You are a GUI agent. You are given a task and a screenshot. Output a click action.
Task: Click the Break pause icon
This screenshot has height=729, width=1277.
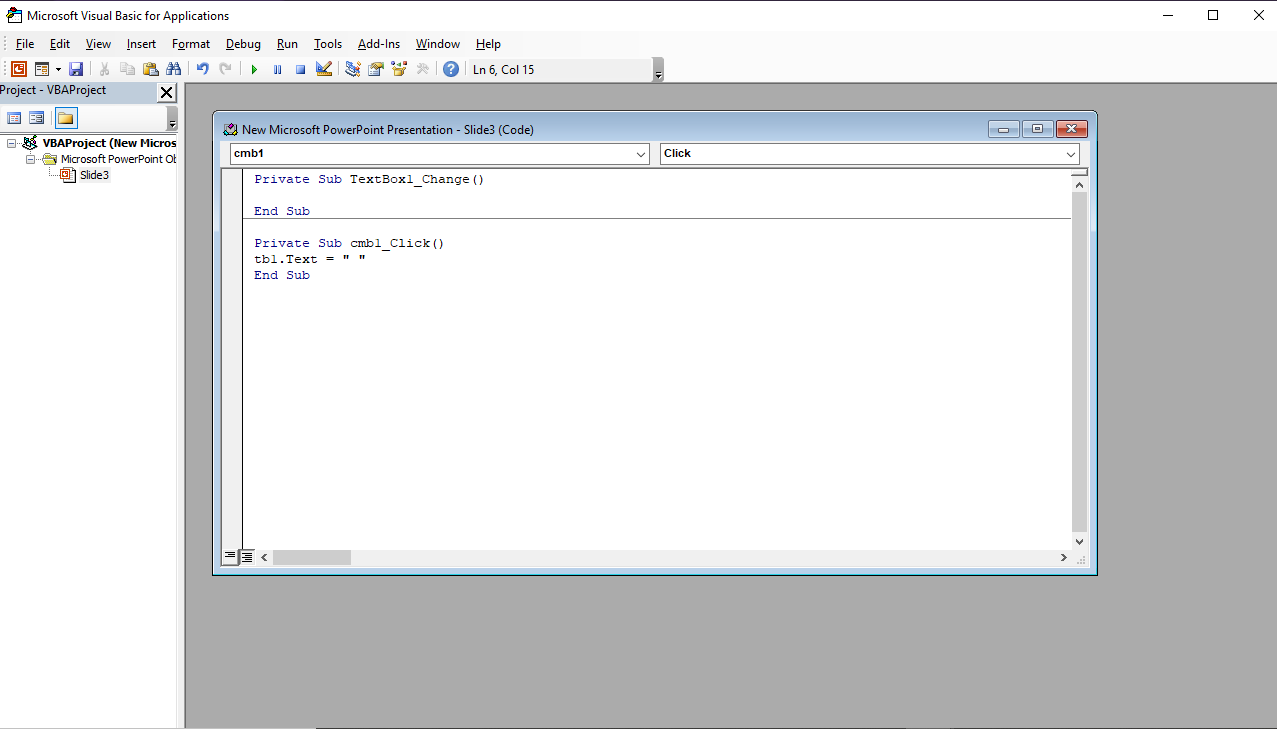277,69
